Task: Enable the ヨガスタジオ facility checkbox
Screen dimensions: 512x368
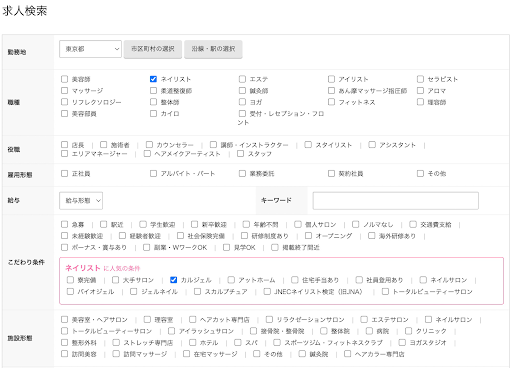Action: coord(402,342)
